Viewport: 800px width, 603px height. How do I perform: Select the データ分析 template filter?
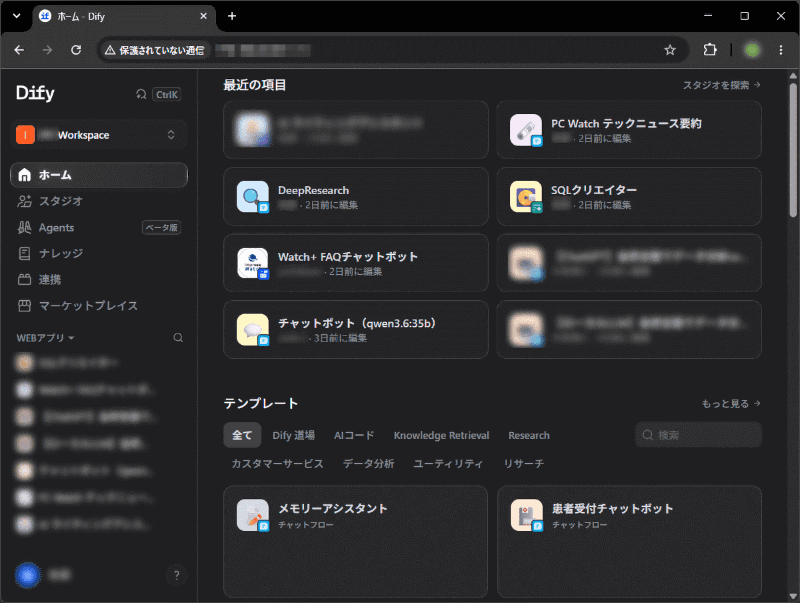click(x=368, y=463)
